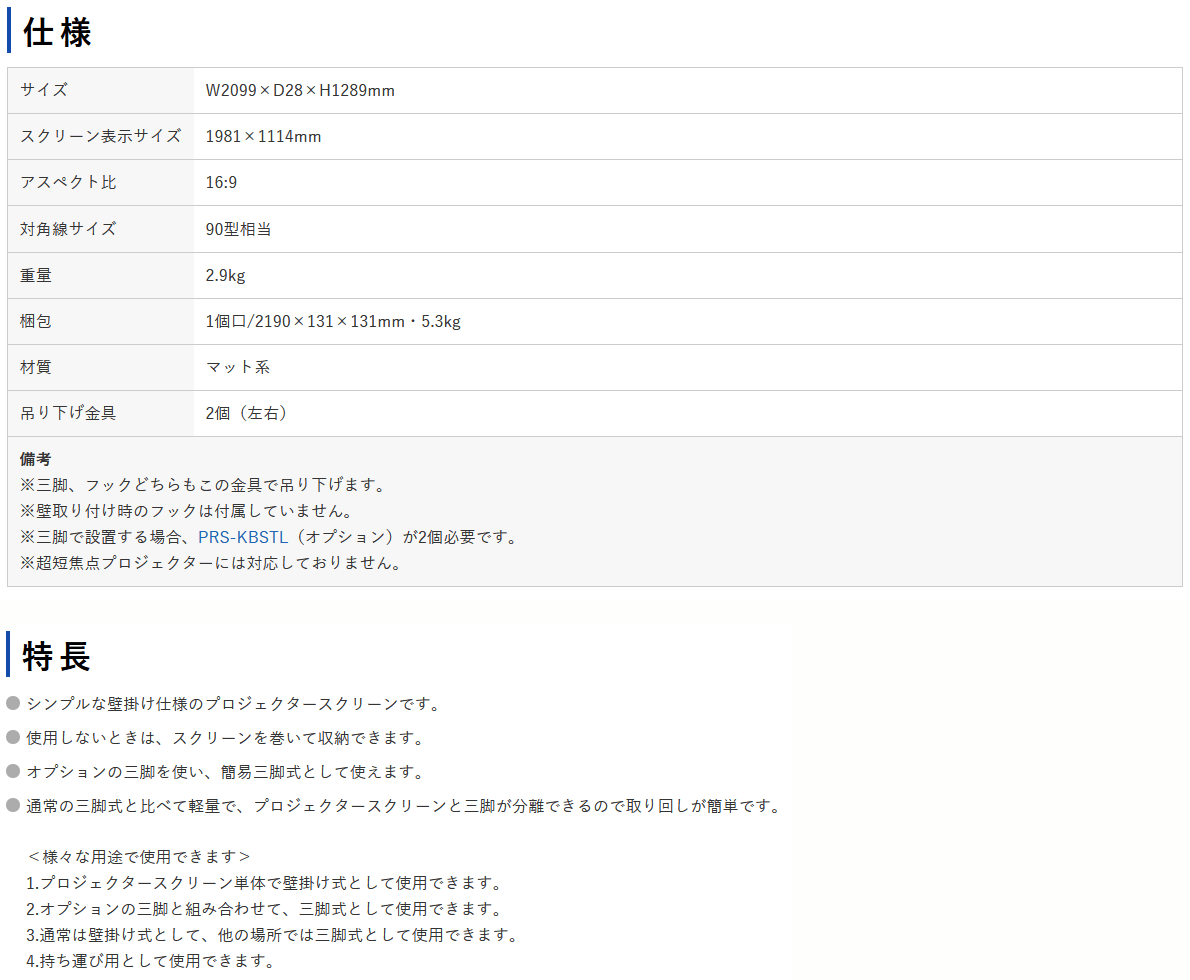This screenshot has width=1190, height=980.
Task: Click the 重量 row label
Action: pyautogui.click(x=36, y=276)
